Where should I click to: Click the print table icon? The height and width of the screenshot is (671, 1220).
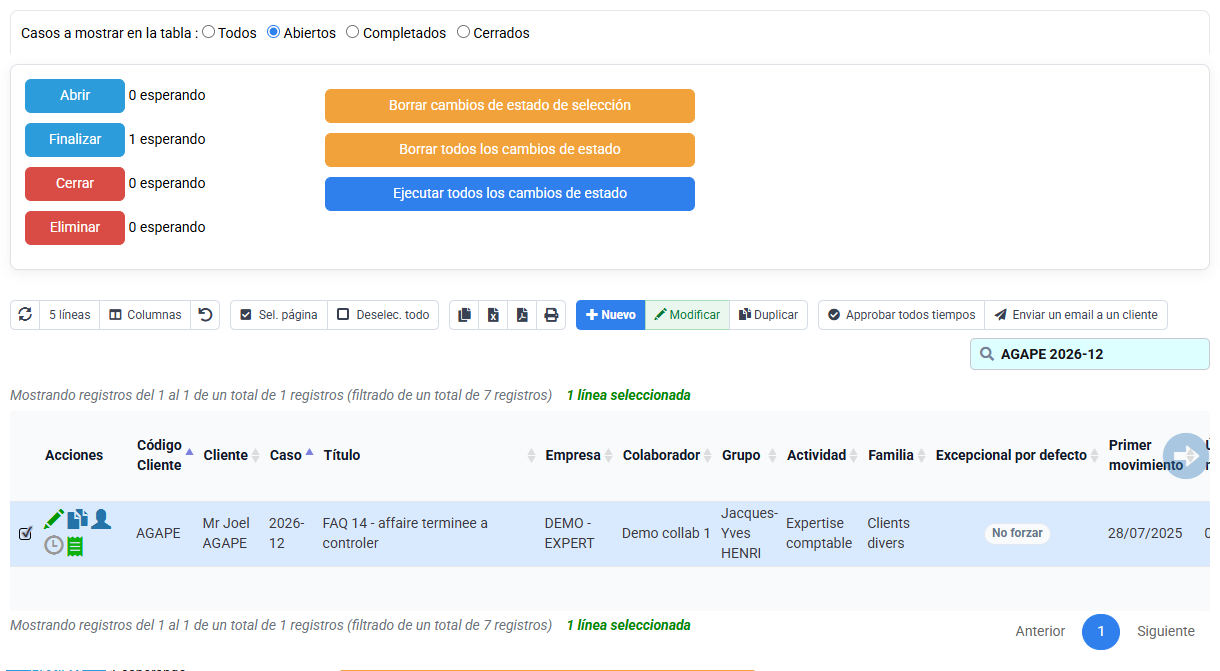551,315
